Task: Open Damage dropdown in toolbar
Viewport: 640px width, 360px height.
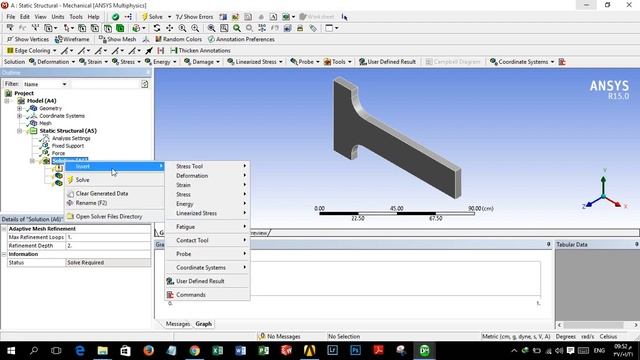Action: tap(202, 62)
